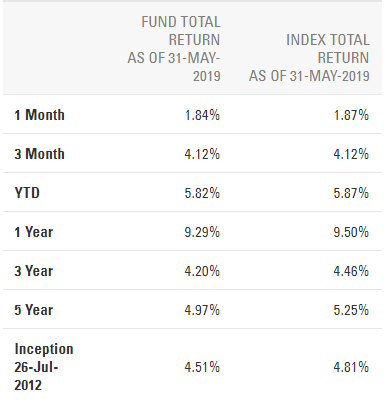Select the 1 Month row label

click(x=39, y=115)
